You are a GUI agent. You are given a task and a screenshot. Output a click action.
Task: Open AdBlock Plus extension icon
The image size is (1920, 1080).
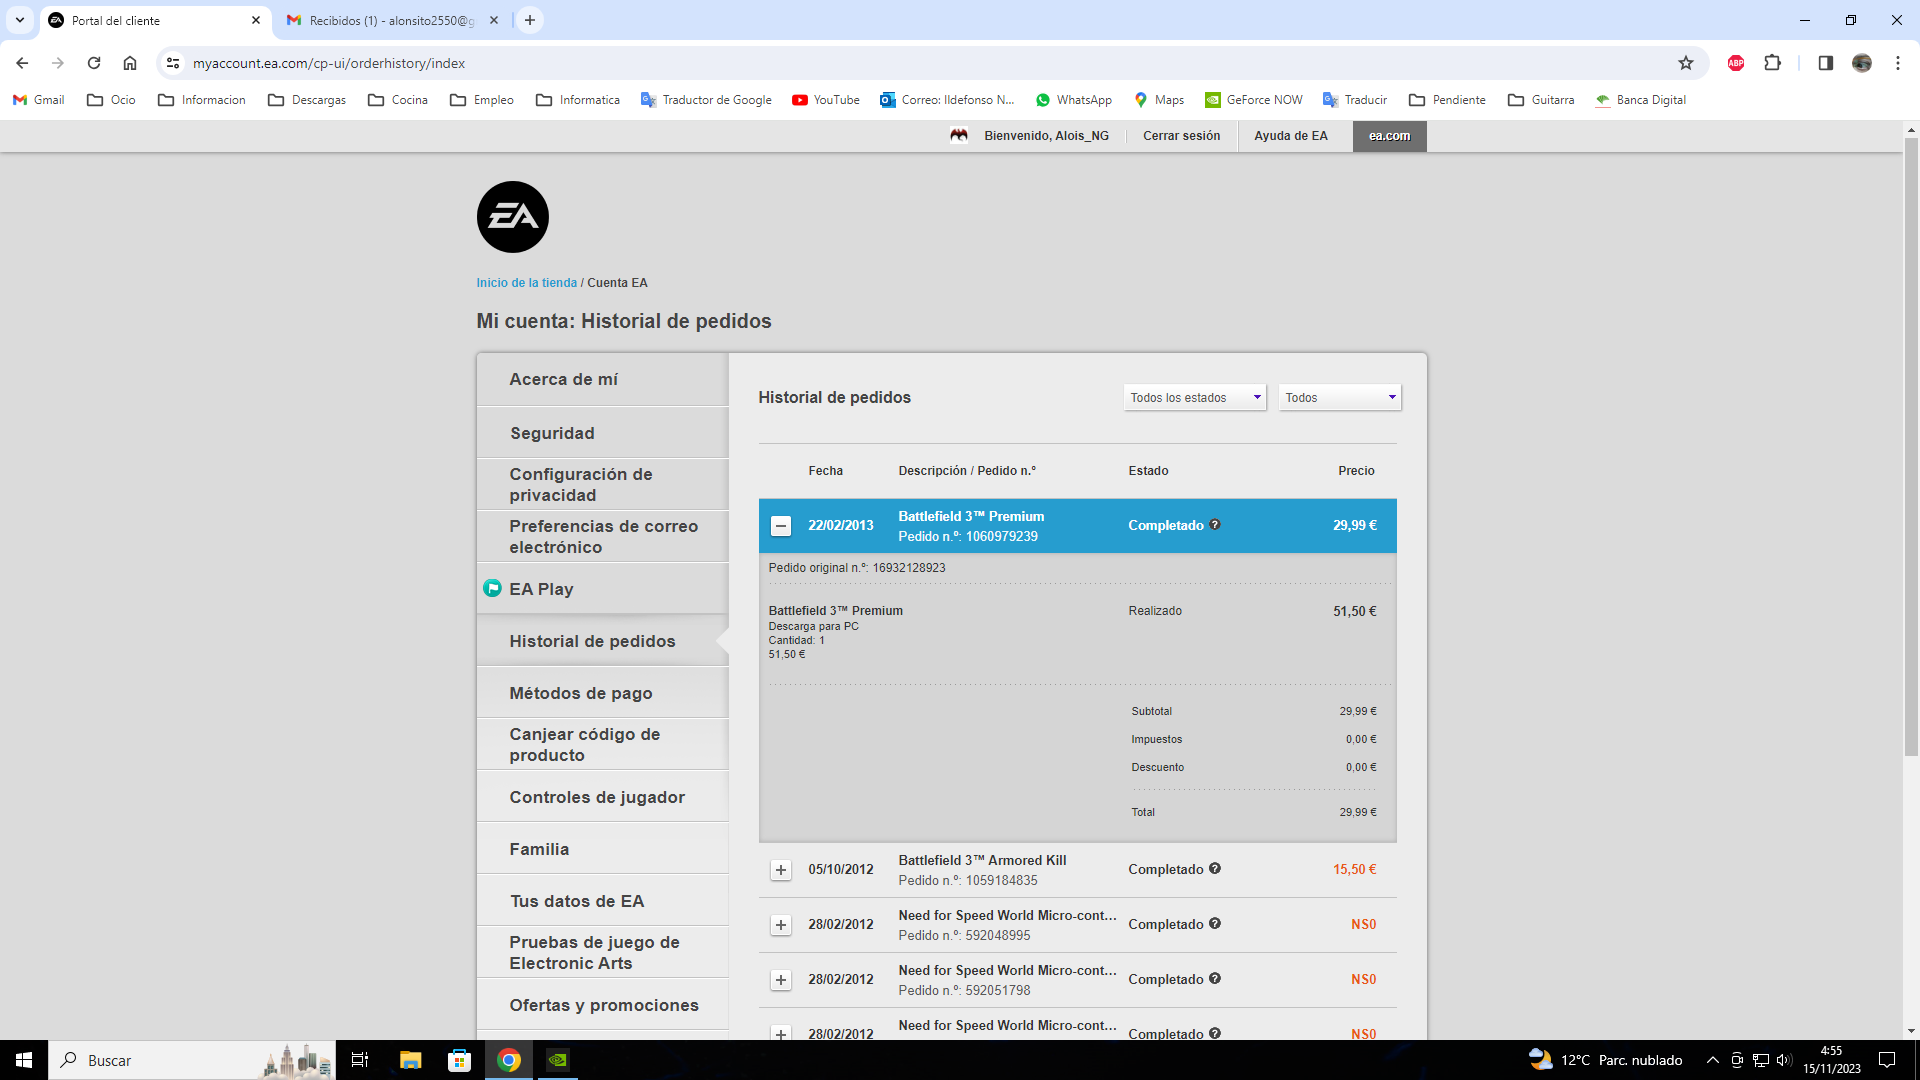click(1736, 63)
